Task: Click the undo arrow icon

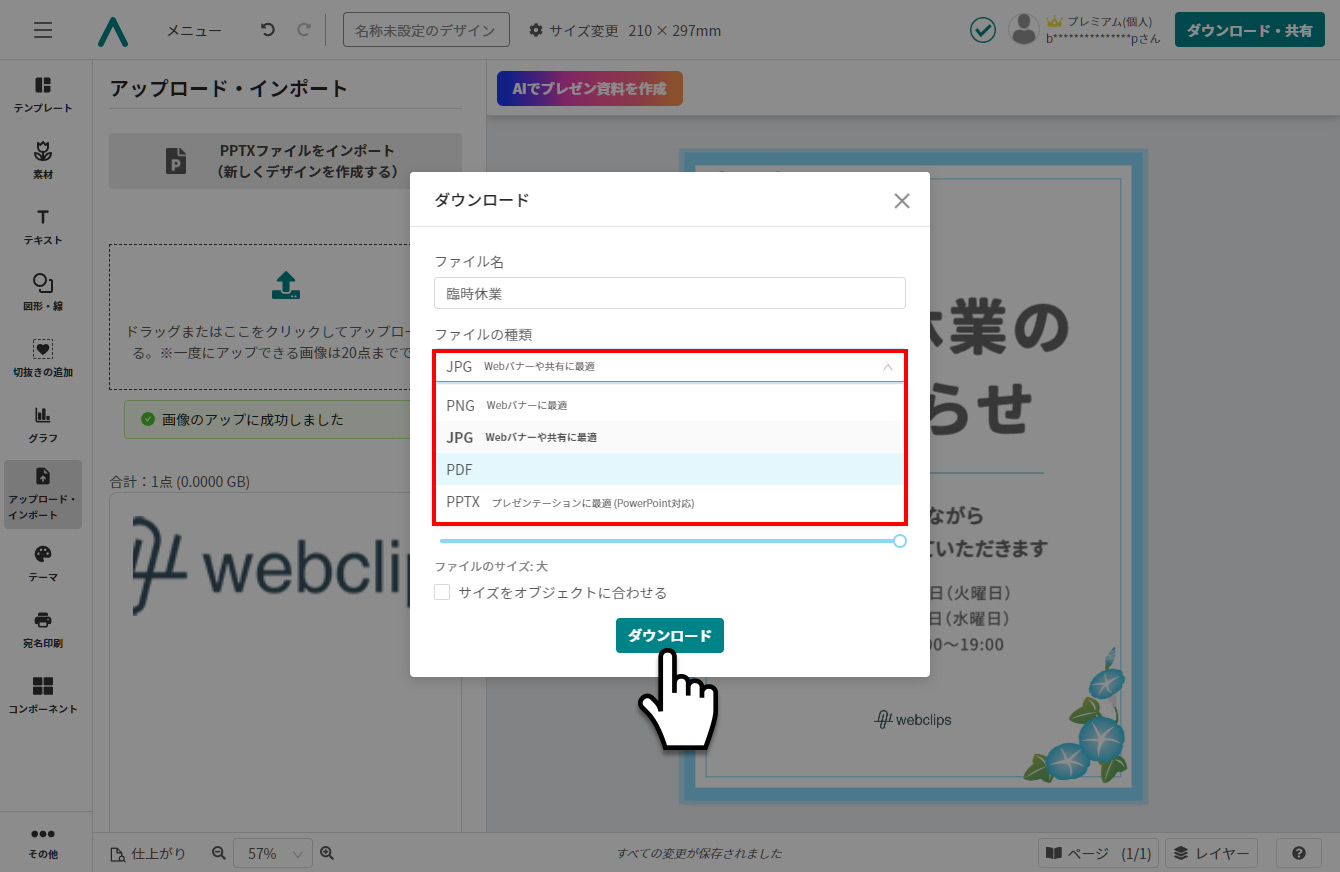Action: coord(267,30)
